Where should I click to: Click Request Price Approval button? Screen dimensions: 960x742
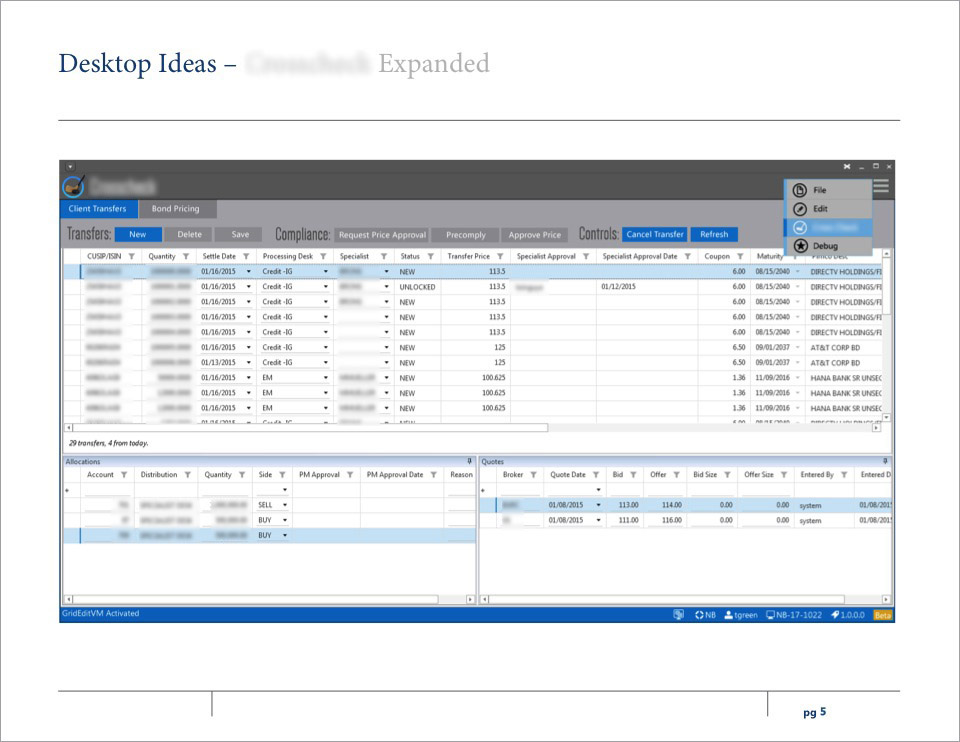coord(382,235)
